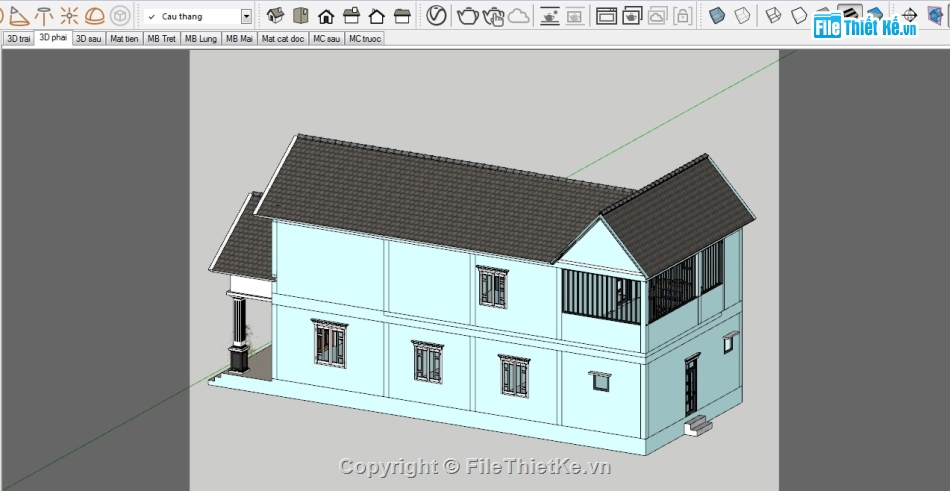This screenshot has height=491, width=950.
Task: Click the side door above the steps
Action: (x=691, y=386)
